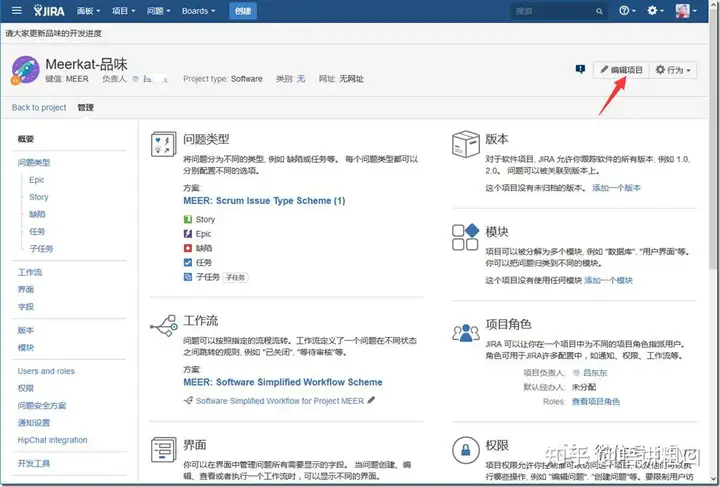This screenshot has height=487, width=720.
Task: Click the 添加一个版本 link
Action: (616, 188)
